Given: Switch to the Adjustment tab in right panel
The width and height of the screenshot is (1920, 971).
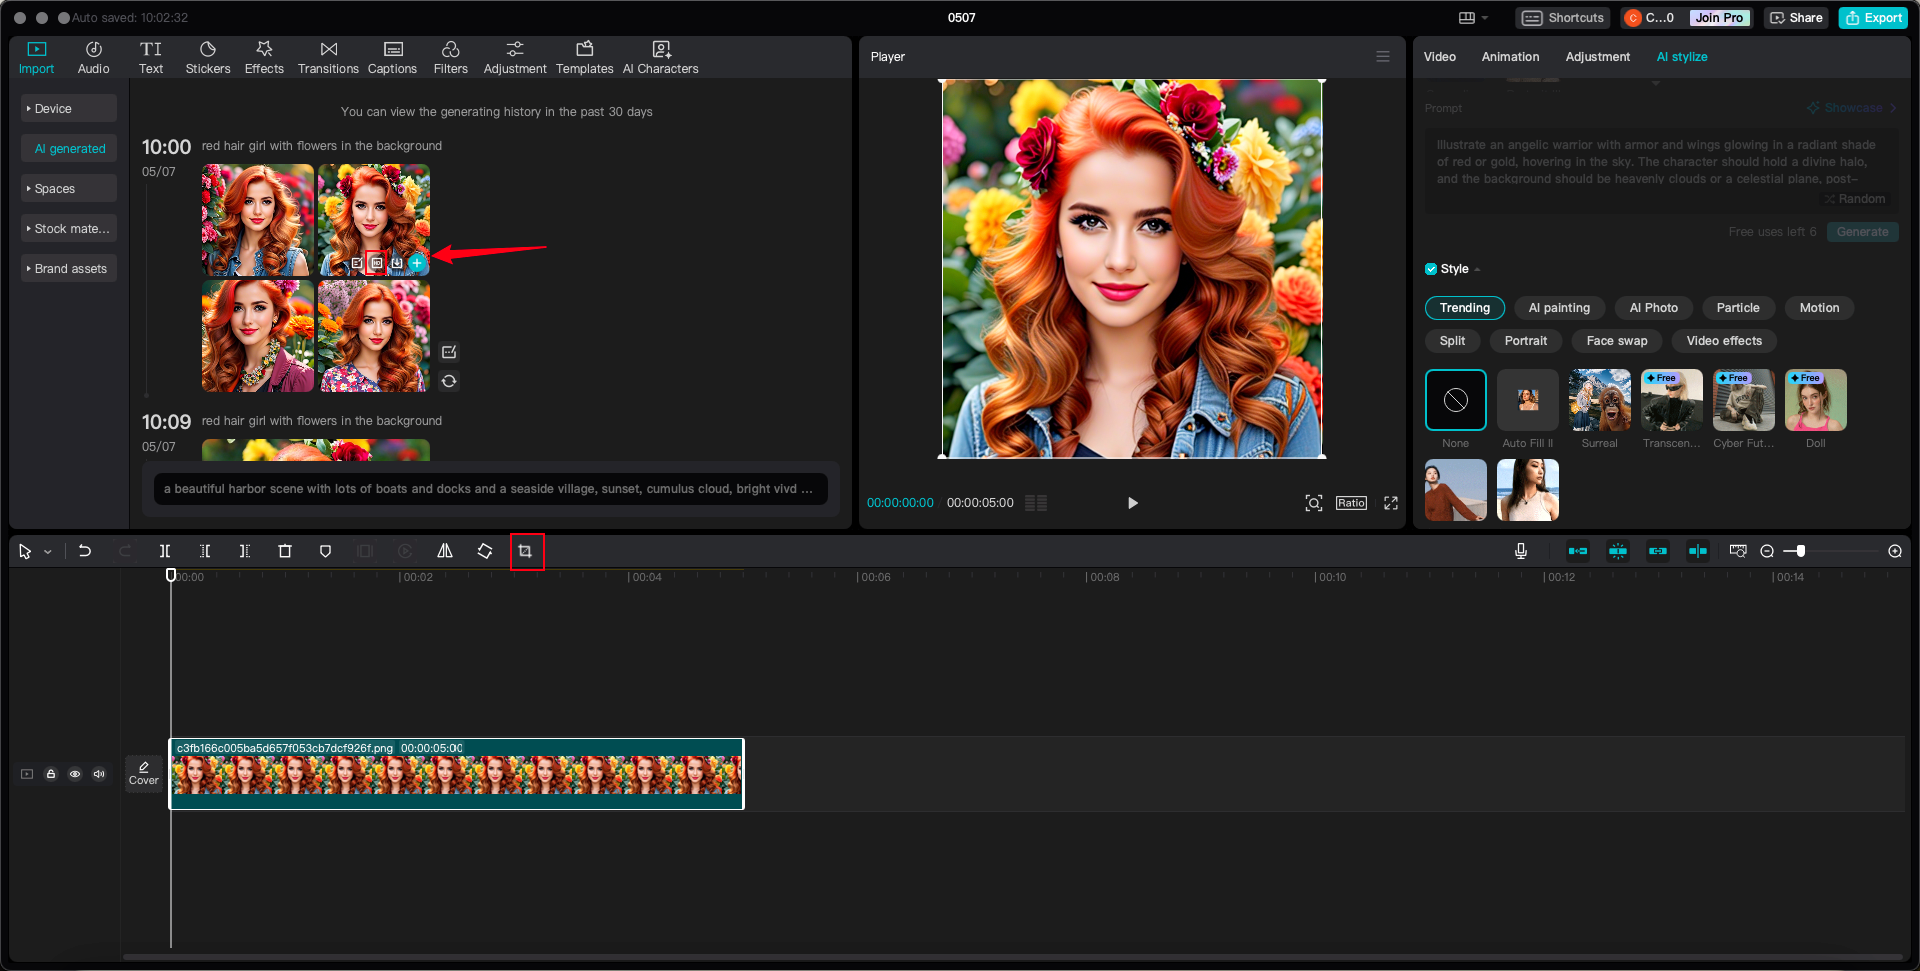Looking at the screenshot, I should pos(1597,57).
